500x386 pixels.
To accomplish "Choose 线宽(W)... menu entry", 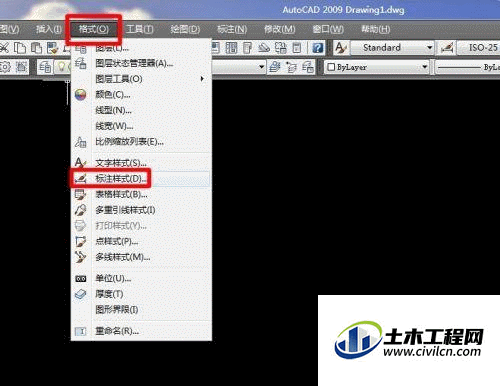I will pos(141,126).
